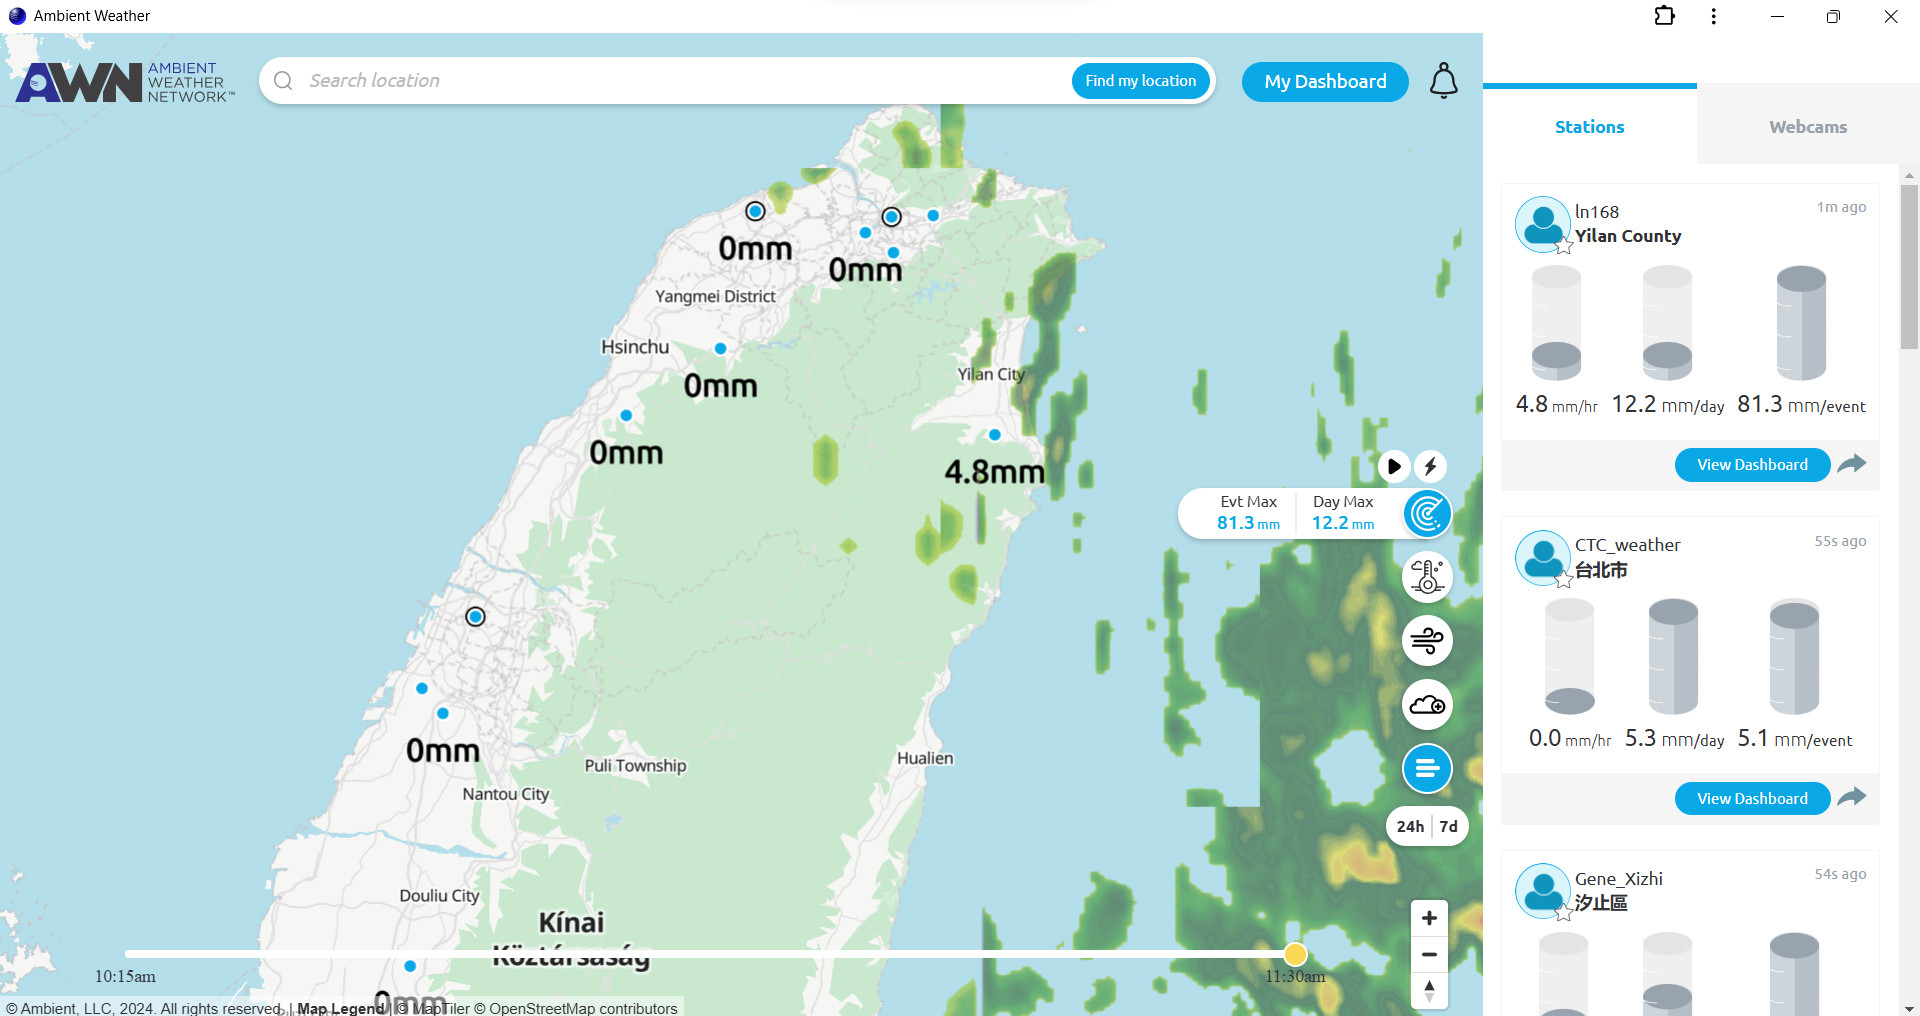Screen dimensions: 1920x1016
Task: Share the ln168 station
Action: click(1852, 464)
